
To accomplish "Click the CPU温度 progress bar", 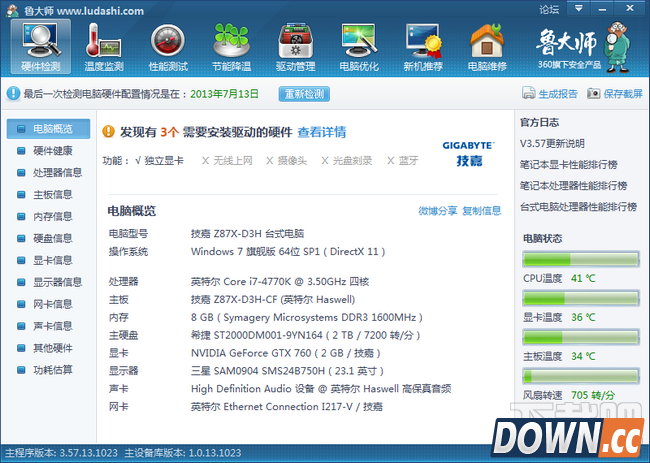I will tap(581, 259).
